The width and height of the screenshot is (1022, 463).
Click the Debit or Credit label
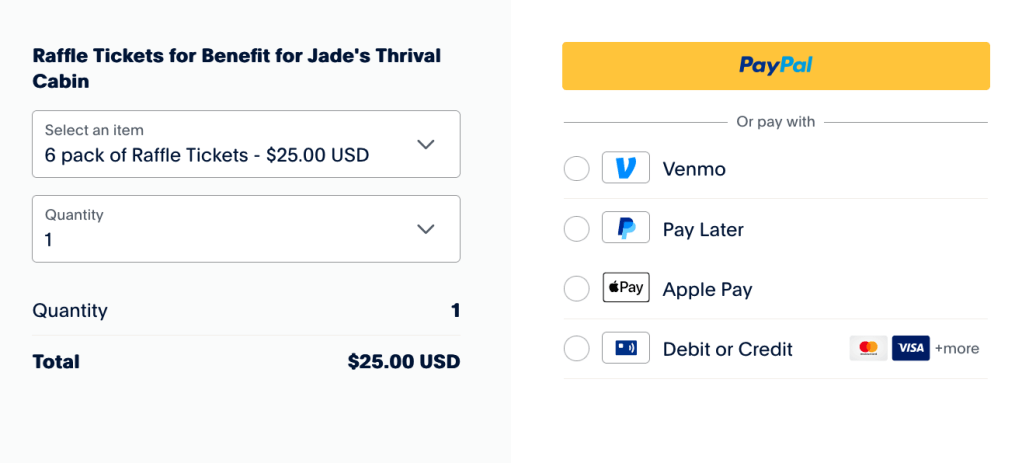click(x=727, y=349)
